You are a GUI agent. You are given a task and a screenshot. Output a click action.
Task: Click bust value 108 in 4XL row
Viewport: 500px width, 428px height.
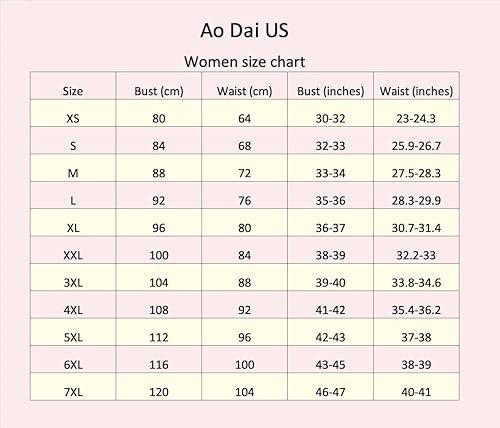click(x=159, y=310)
